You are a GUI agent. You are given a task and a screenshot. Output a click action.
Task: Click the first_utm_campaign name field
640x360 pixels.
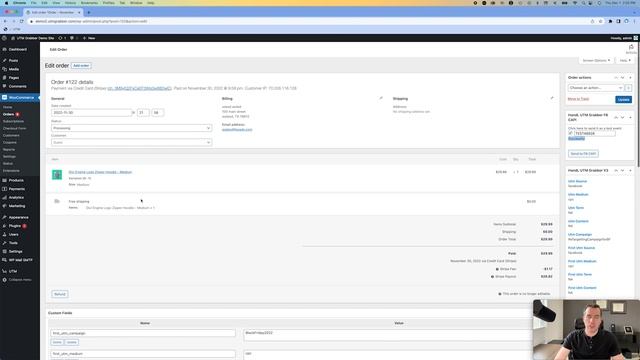click(x=143, y=333)
